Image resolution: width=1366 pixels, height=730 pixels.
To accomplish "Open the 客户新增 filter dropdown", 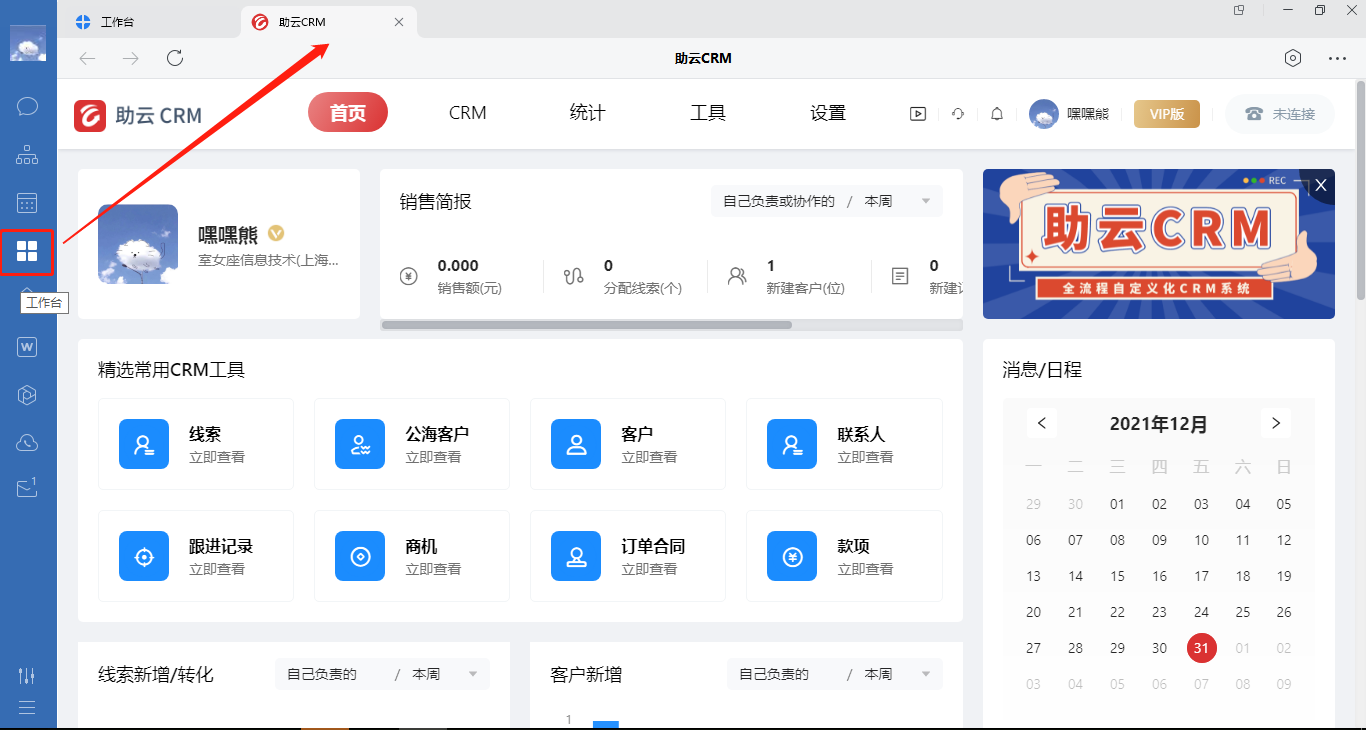I will pyautogui.click(x=834, y=674).
